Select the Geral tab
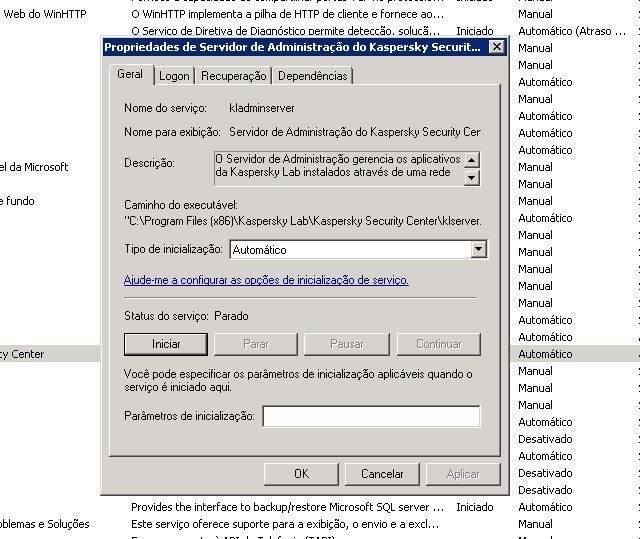The width and height of the screenshot is (640, 539). 130,74
